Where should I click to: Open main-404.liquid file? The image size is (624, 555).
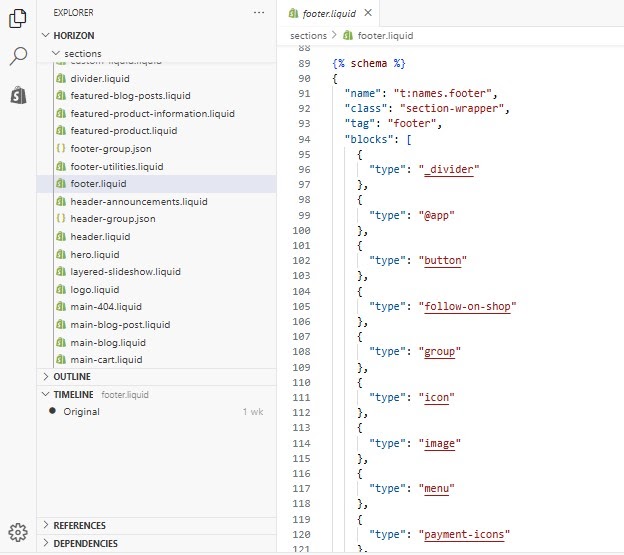click(x=156, y=307)
